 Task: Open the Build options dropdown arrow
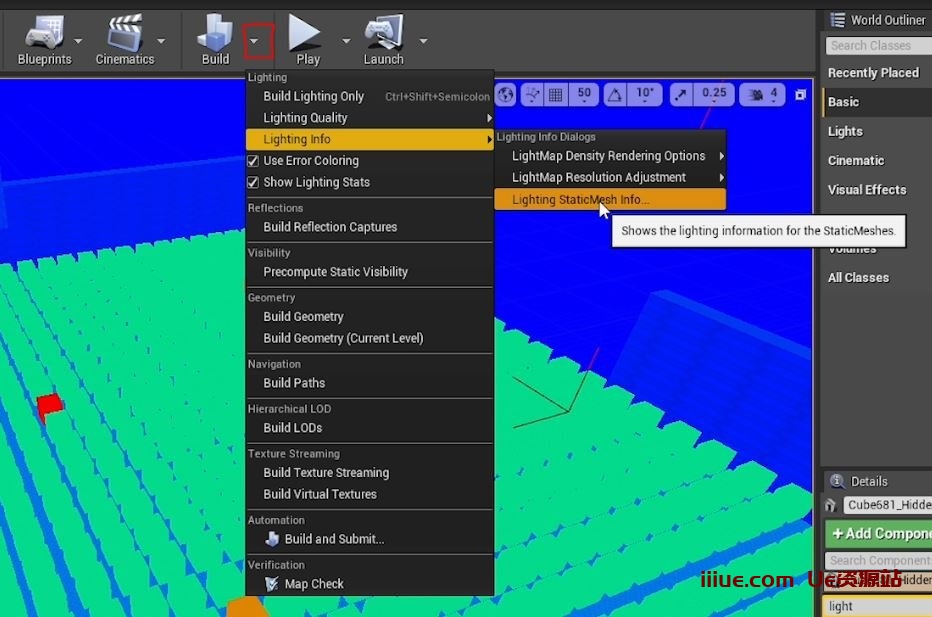pyautogui.click(x=257, y=41)
